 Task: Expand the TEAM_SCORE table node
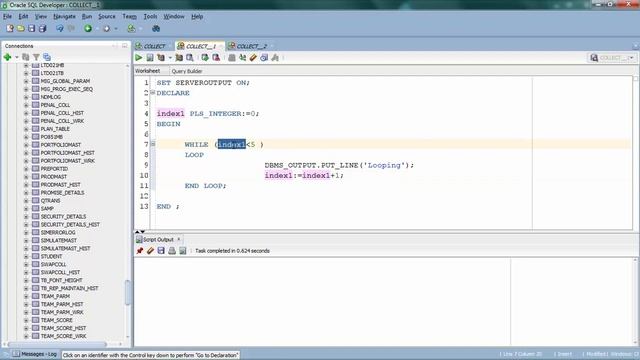pos(26,320)
